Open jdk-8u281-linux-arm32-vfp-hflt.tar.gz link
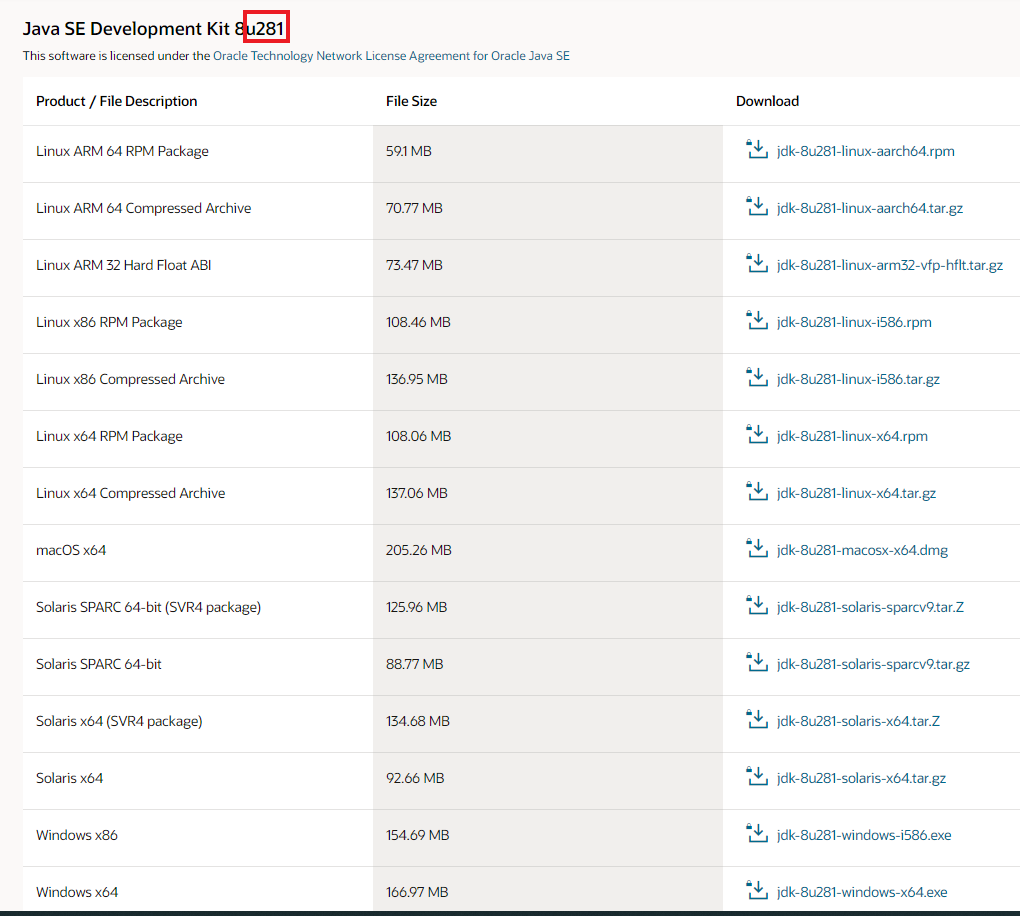 coord(889,265)
